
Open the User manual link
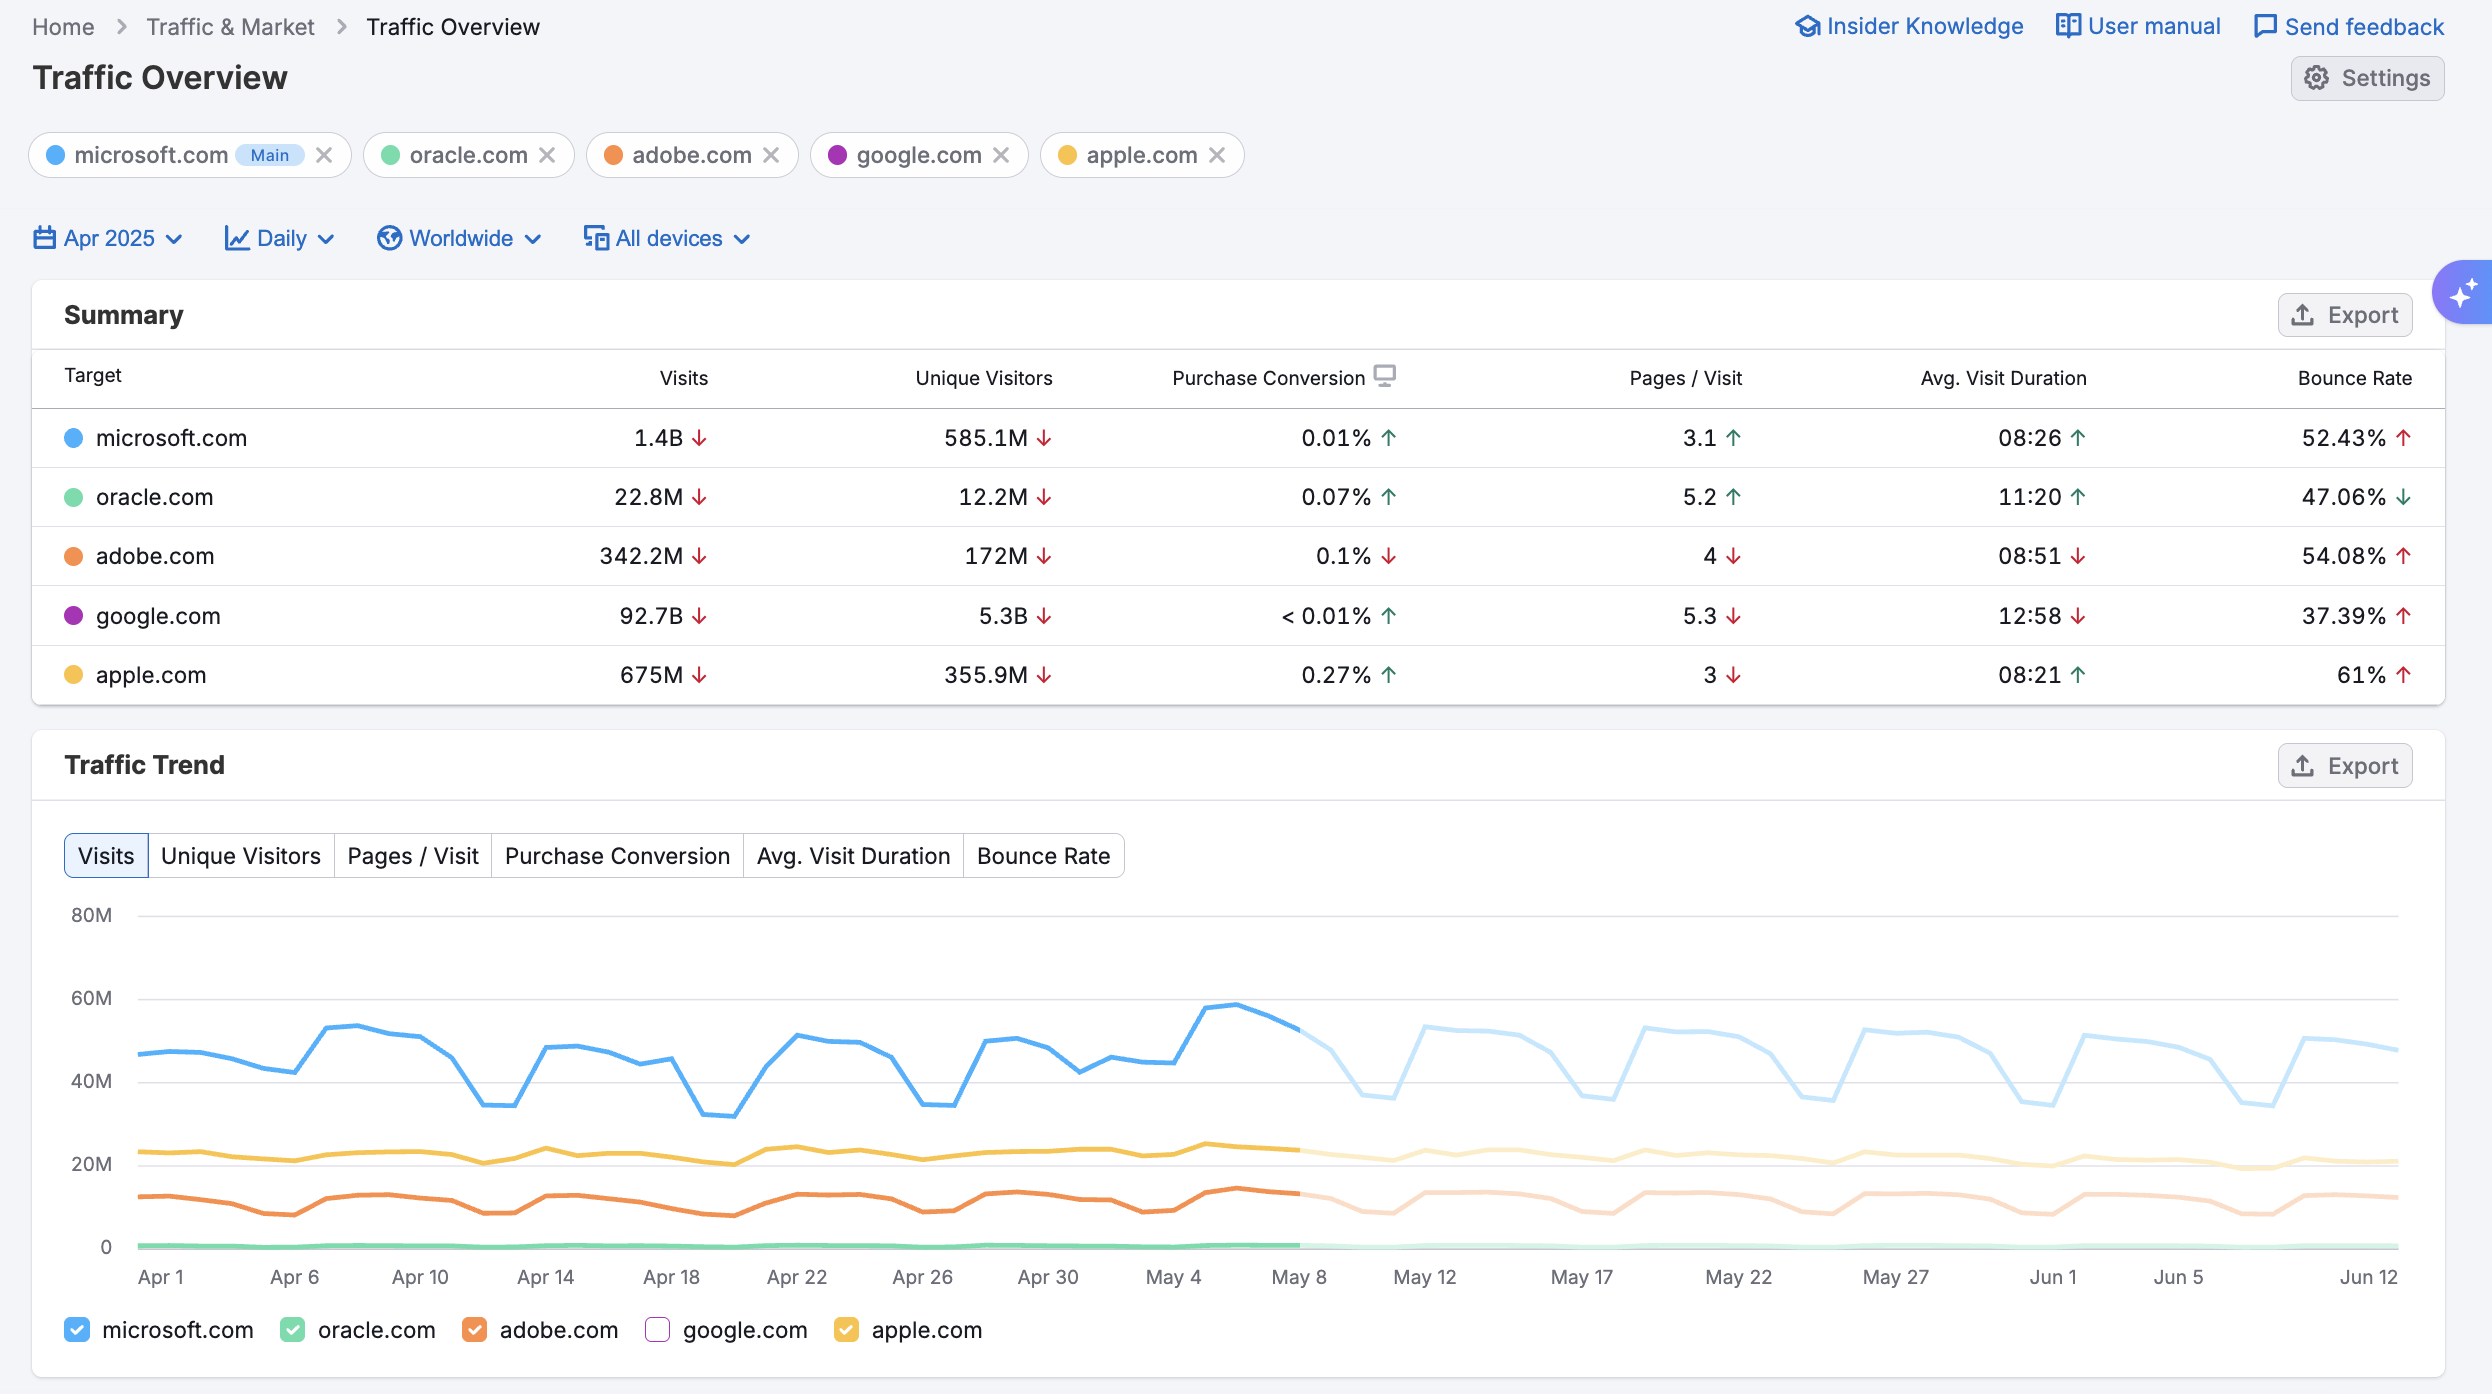(x=2138, y=26)
